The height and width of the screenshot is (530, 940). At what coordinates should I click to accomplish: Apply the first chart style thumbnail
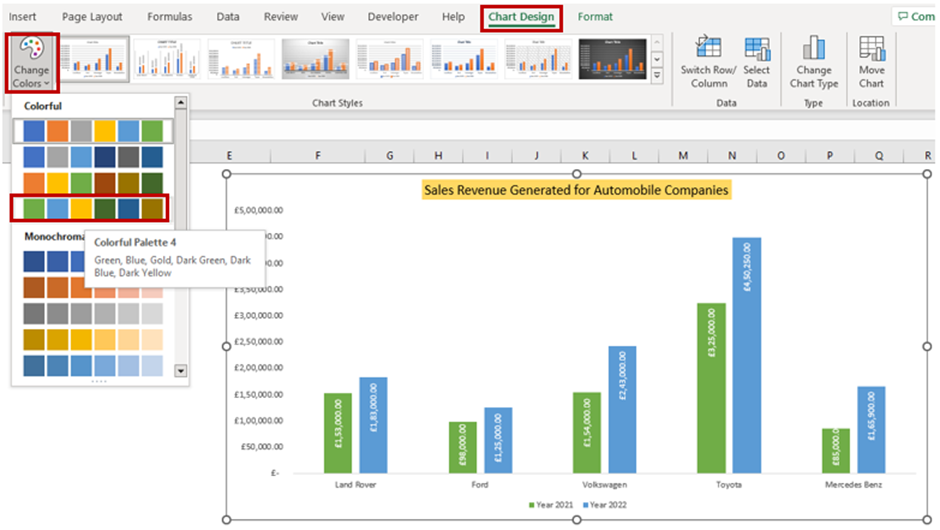(x=93, y=59)
